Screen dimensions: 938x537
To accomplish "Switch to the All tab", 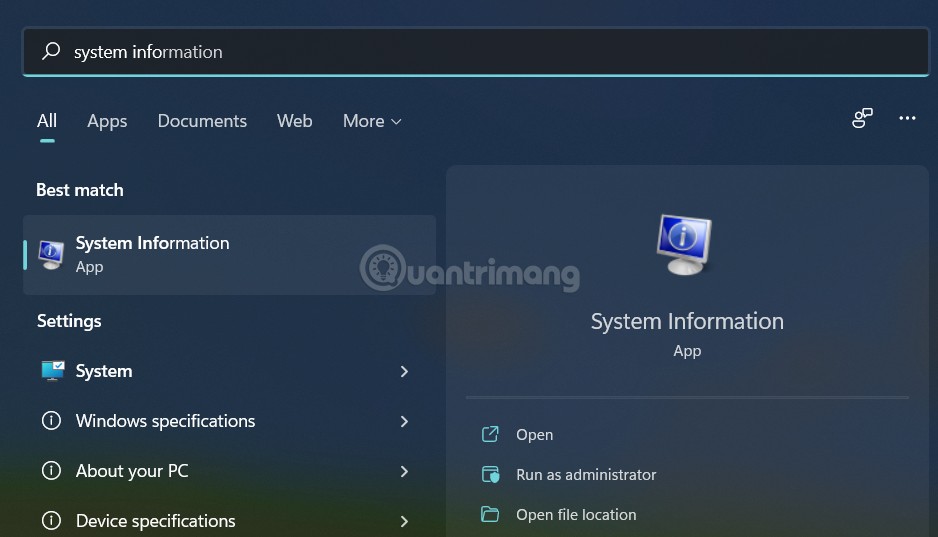I will click(x=47, y=121).
